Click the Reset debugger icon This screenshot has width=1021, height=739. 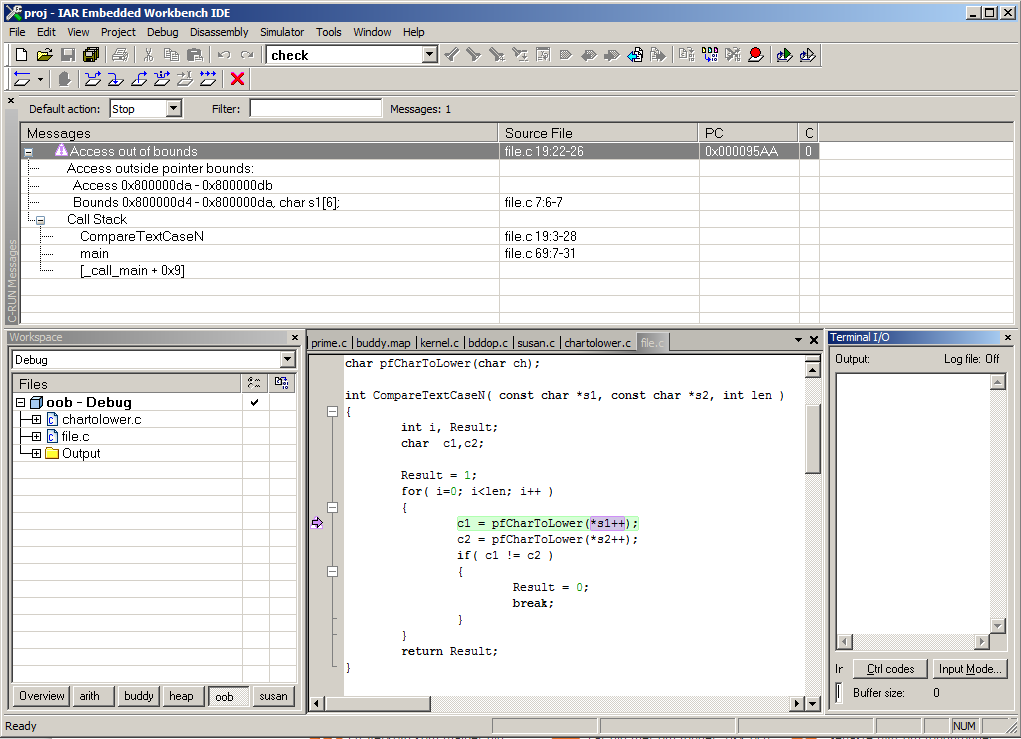click(x=22, y=79)
